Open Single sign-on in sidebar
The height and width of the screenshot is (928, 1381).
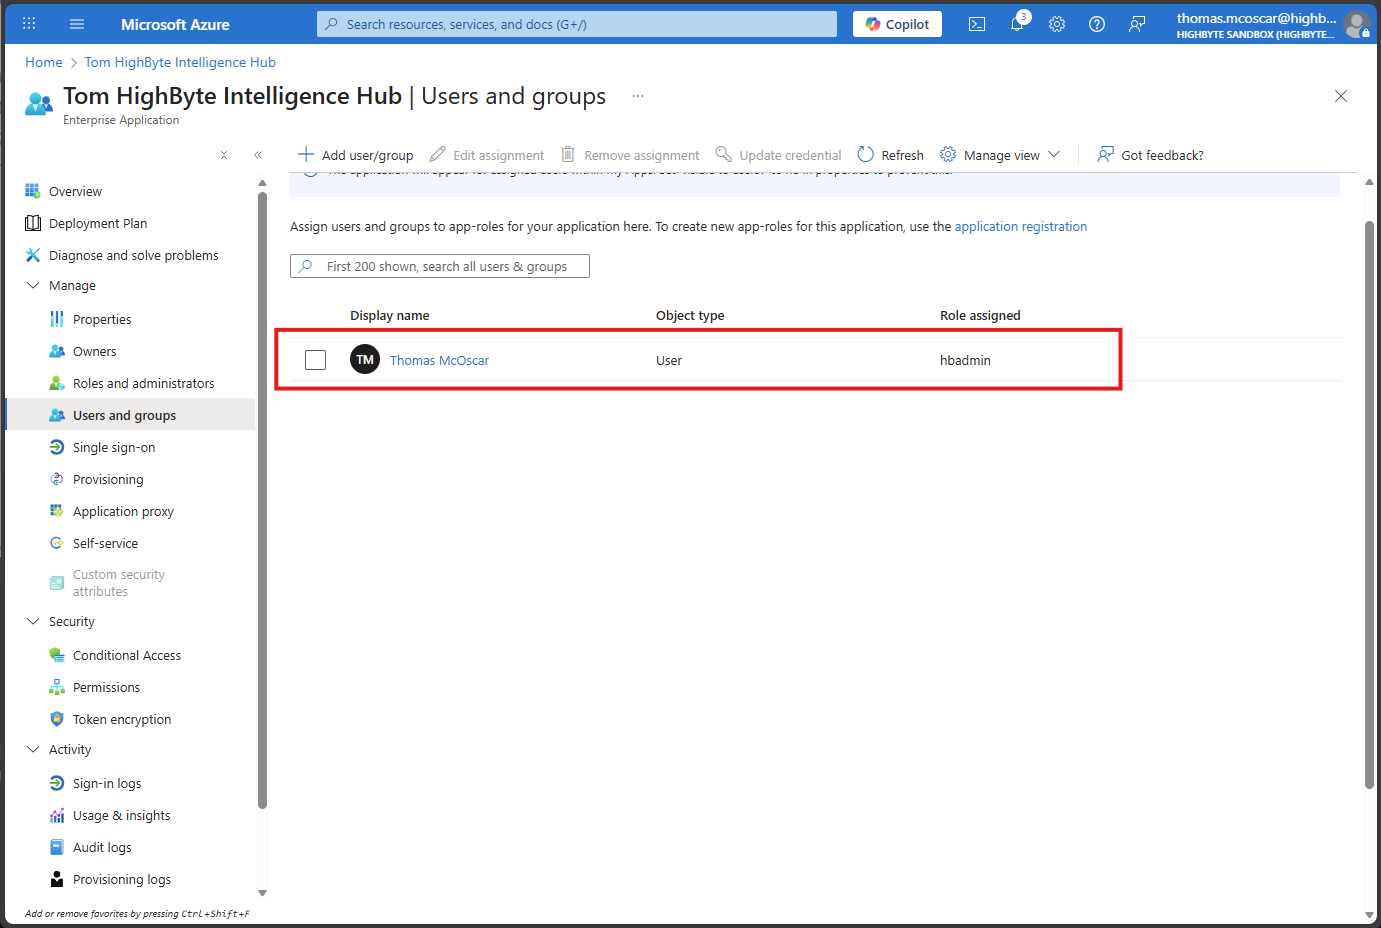pyautogui.click(x=114, y=448)
